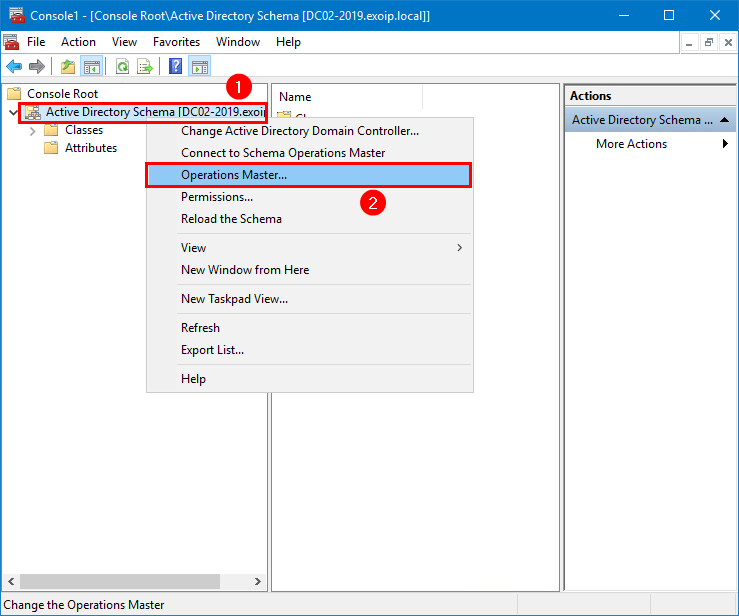Open the Window menu
Viewport: 739px width, 616px height.
click(x=238, y=42)
